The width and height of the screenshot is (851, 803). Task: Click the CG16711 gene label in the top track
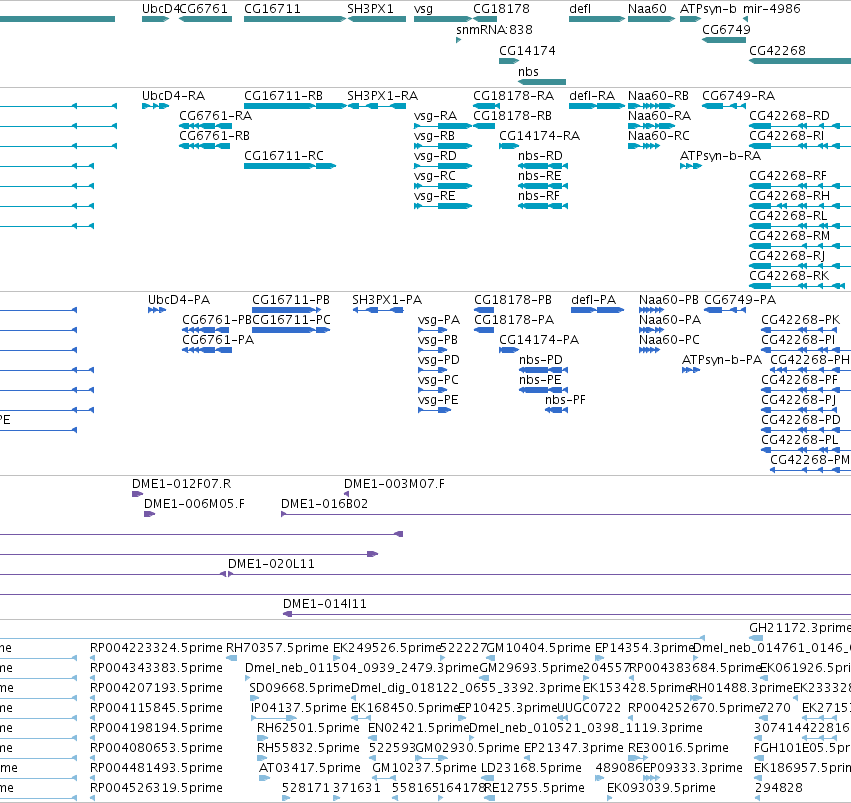272,9
